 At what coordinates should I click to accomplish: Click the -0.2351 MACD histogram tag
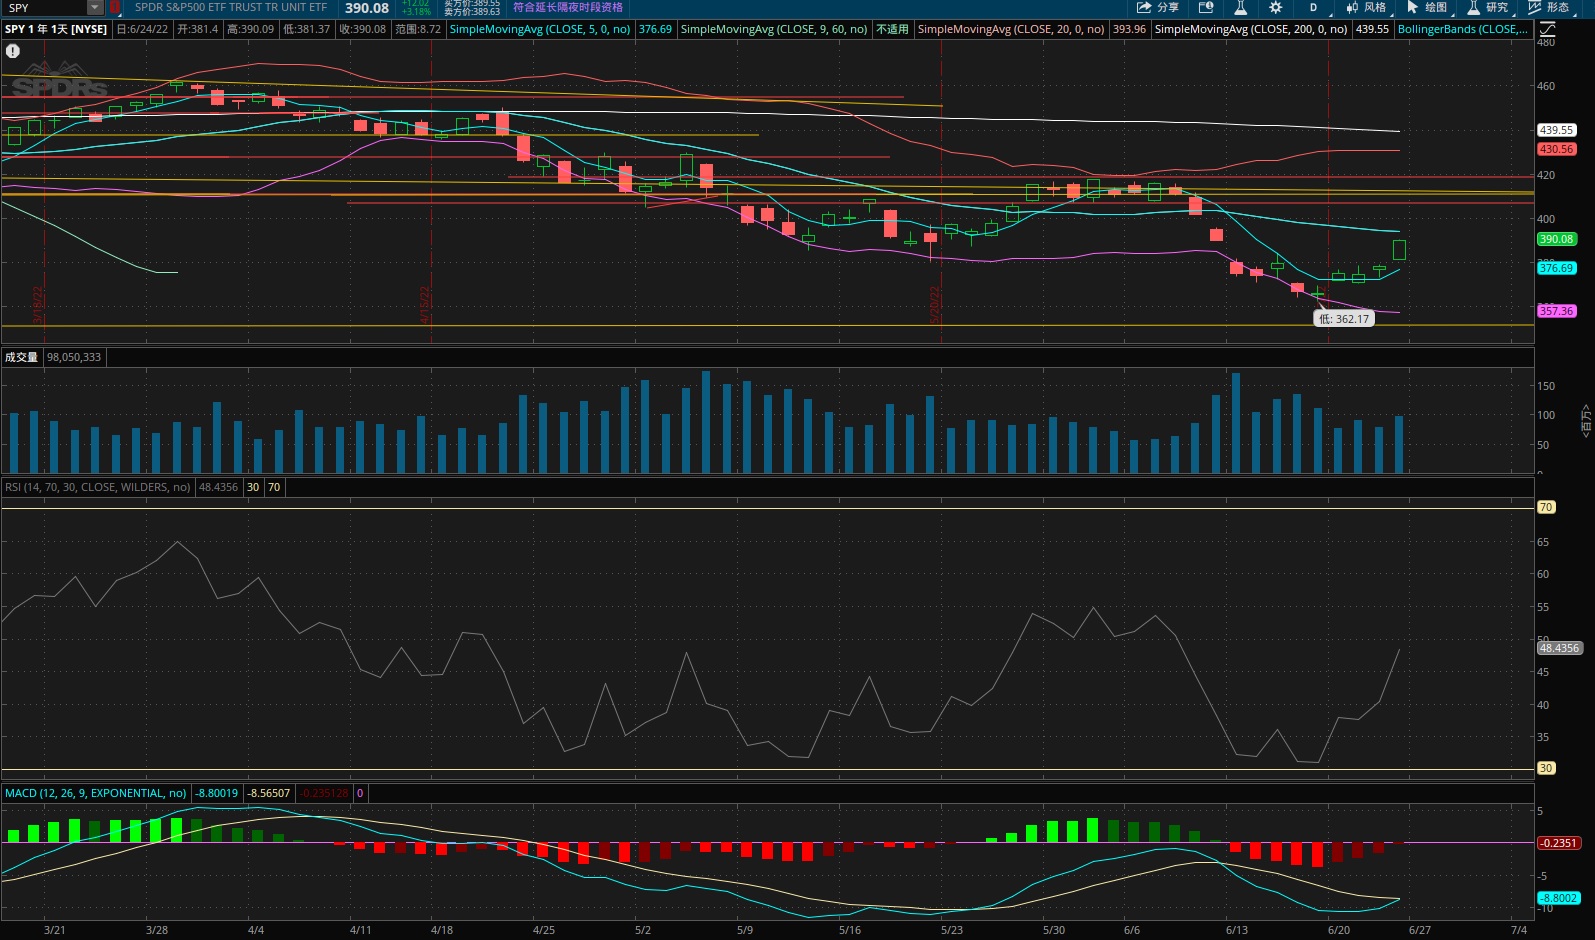(1558, 843)
